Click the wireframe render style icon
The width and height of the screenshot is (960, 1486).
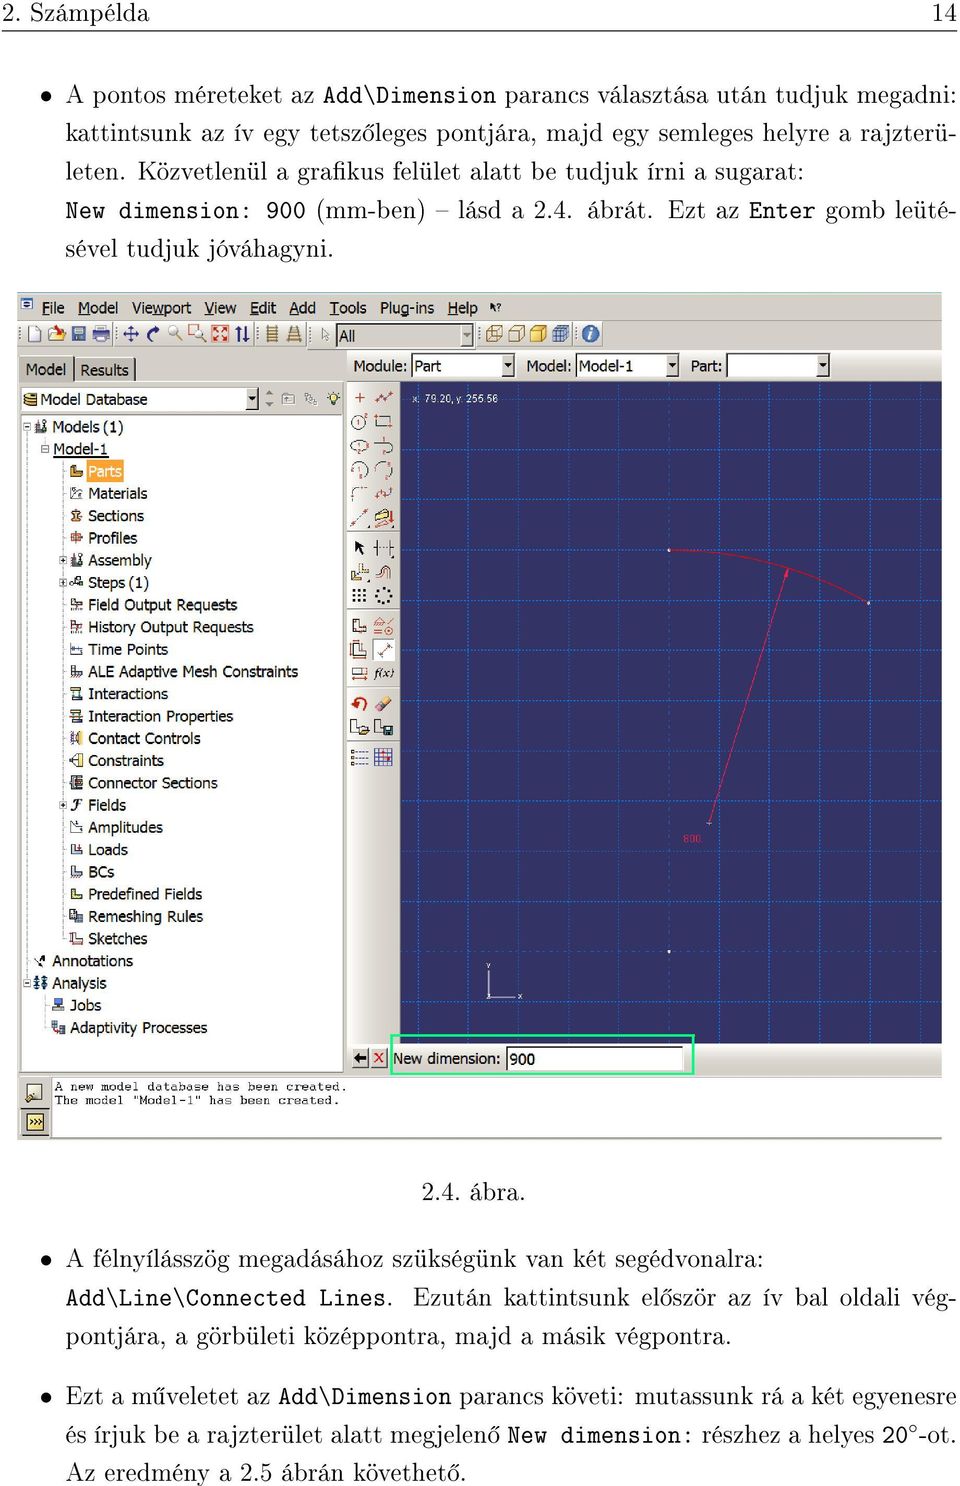494,334
